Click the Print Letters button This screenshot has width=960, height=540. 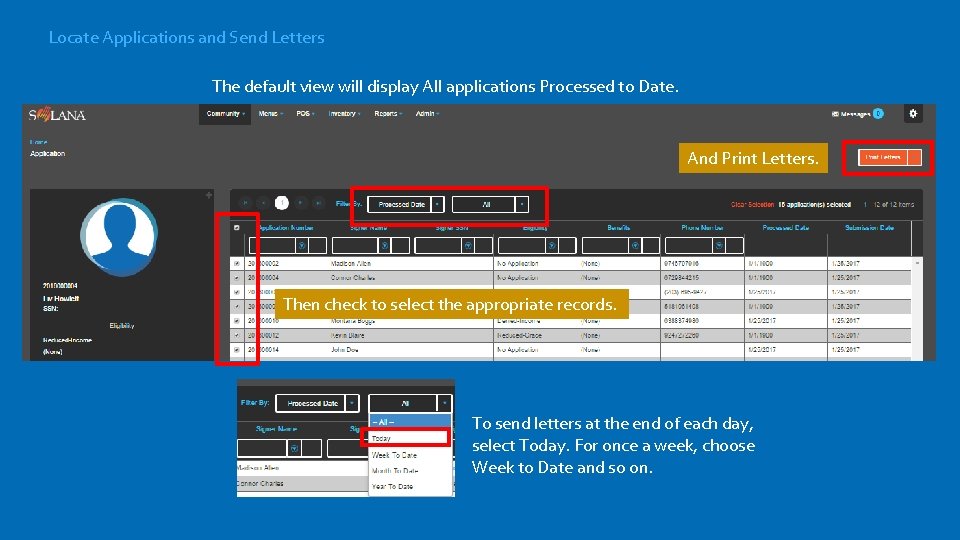click(883, 157)
